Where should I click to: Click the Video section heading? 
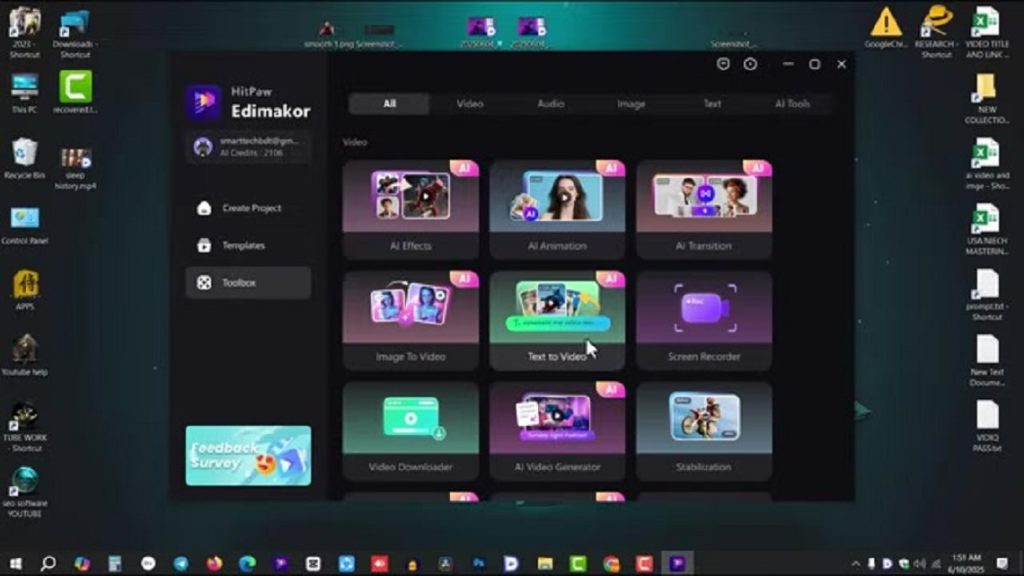point(355,142)
